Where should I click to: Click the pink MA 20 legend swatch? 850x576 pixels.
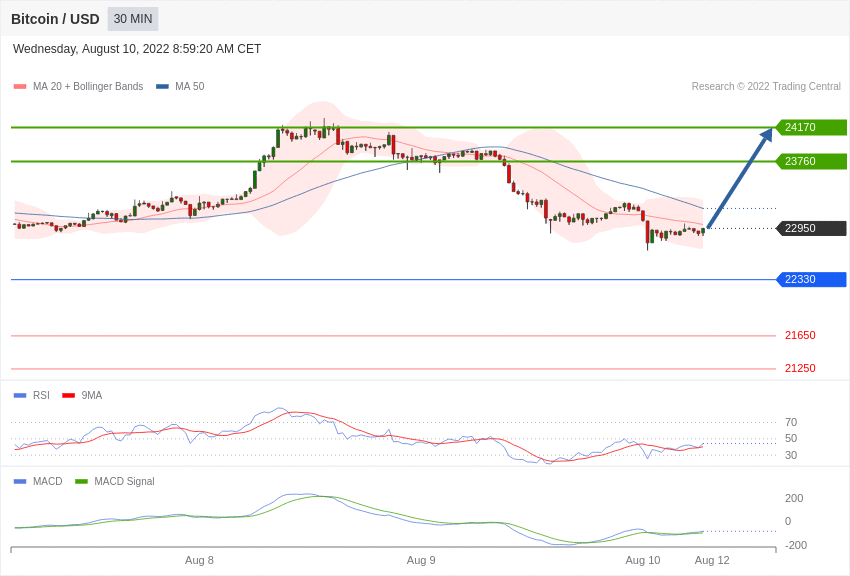click(x=20, y=87)
